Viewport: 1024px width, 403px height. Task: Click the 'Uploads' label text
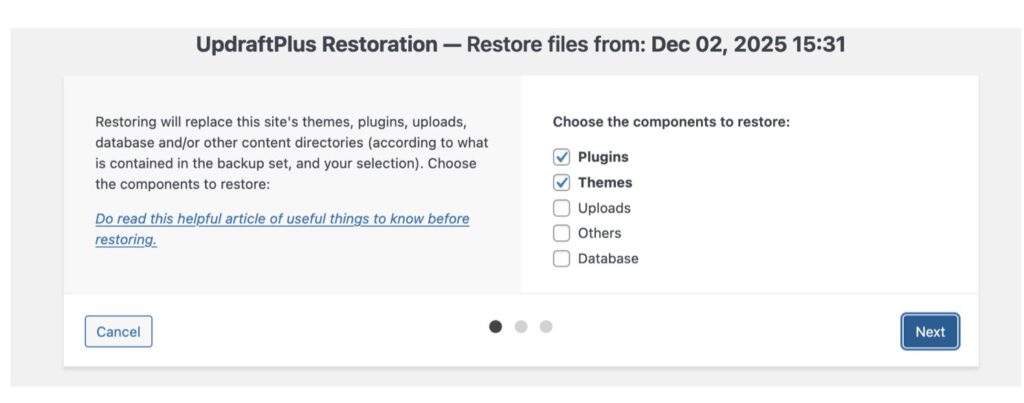[x=604, y=208]
